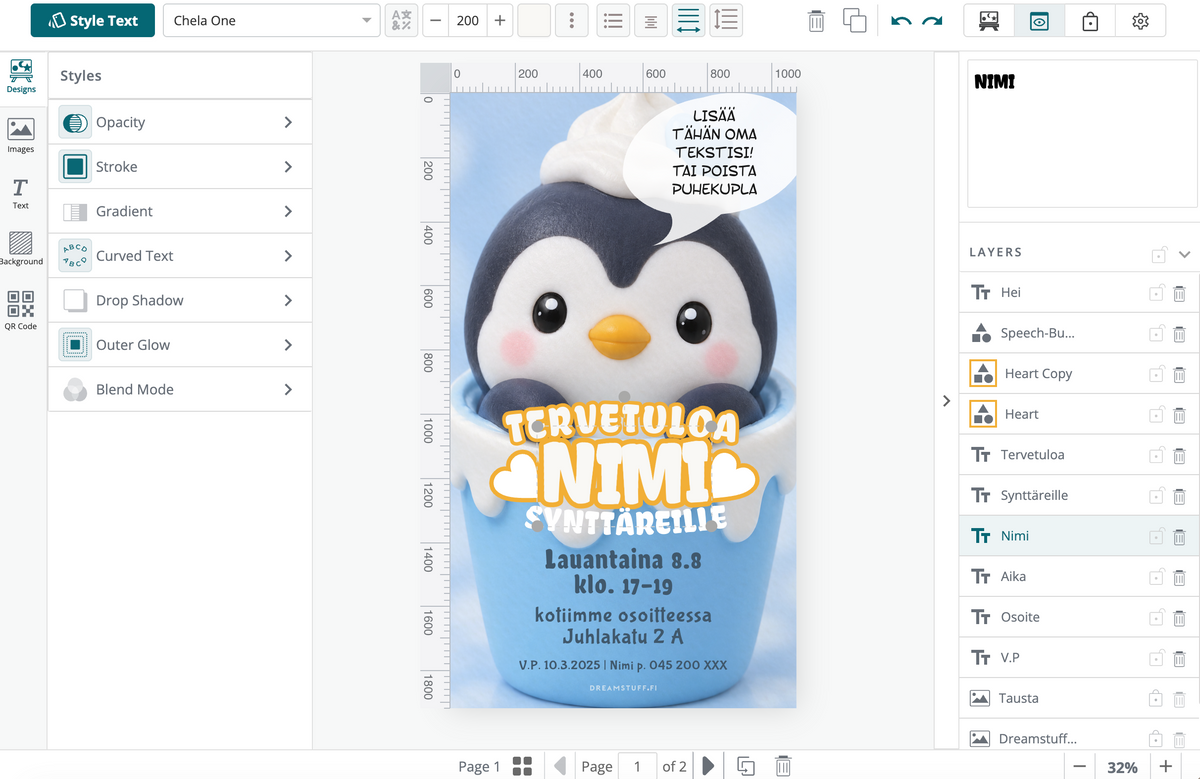Toggle the letter spacing control
Viewport: 1200px width, 779px height.
688,21
